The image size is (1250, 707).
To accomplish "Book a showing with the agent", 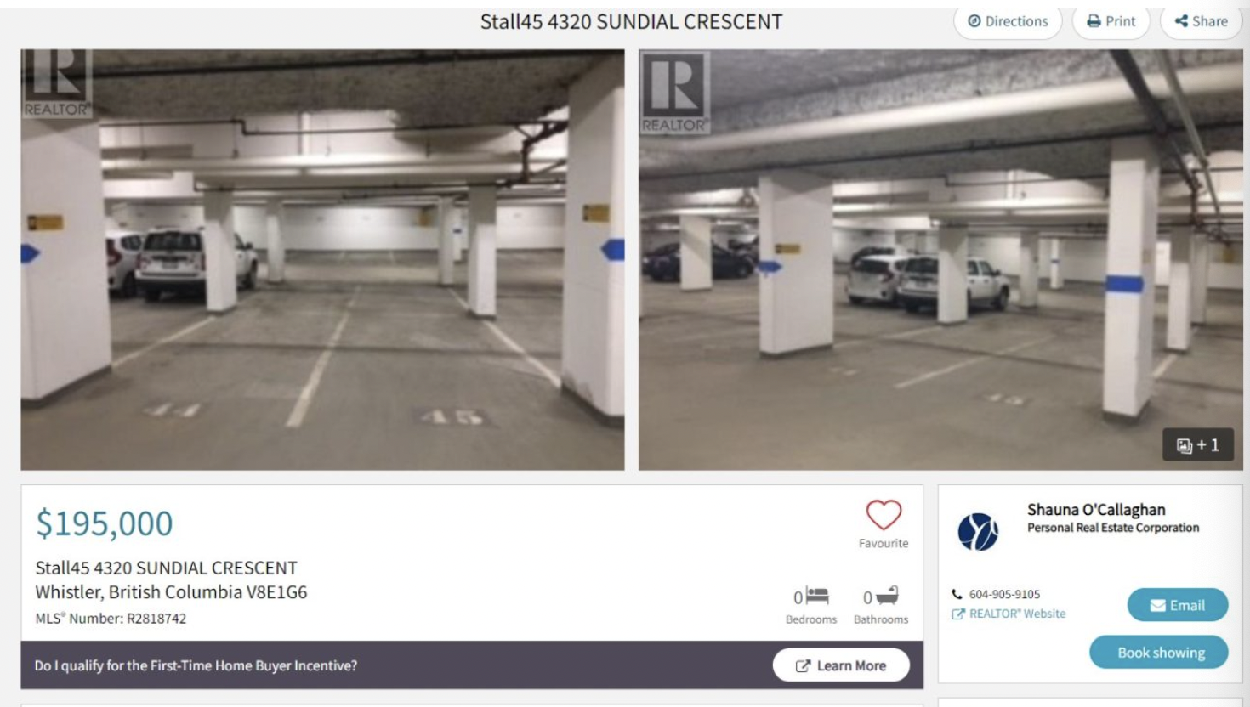I will [1160, 653].
